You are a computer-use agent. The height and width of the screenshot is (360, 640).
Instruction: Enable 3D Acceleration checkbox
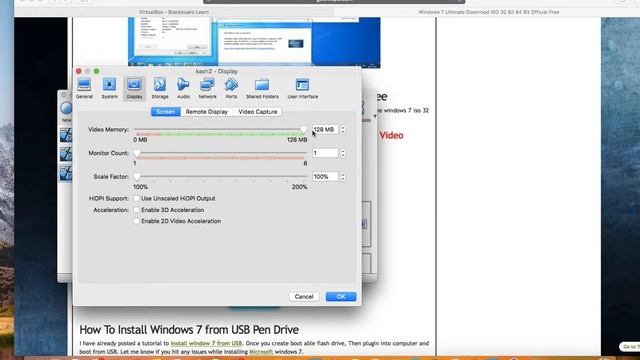pos(137,210)
